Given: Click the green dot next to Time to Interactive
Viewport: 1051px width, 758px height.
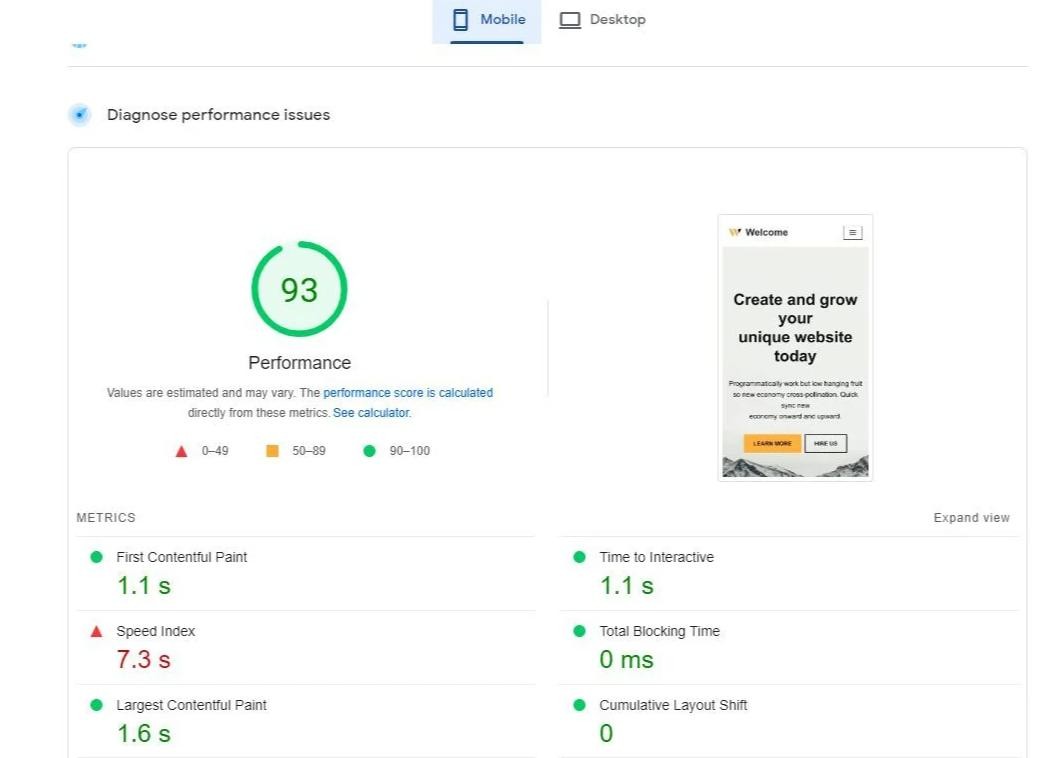Looking at the screenshot, I should tap(576, 557).
